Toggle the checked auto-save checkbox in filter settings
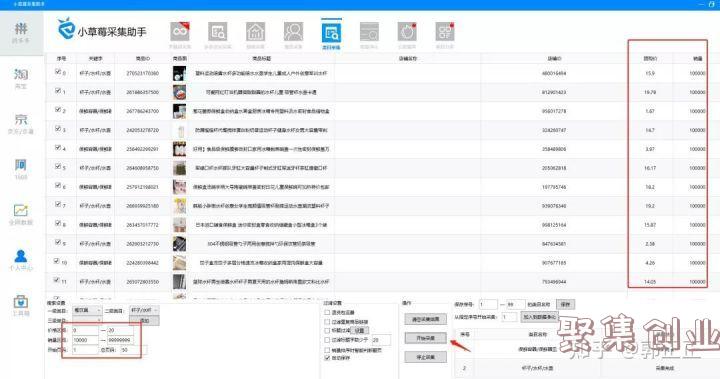Viewport: 720px width, 379px height. tap(327, 358)
